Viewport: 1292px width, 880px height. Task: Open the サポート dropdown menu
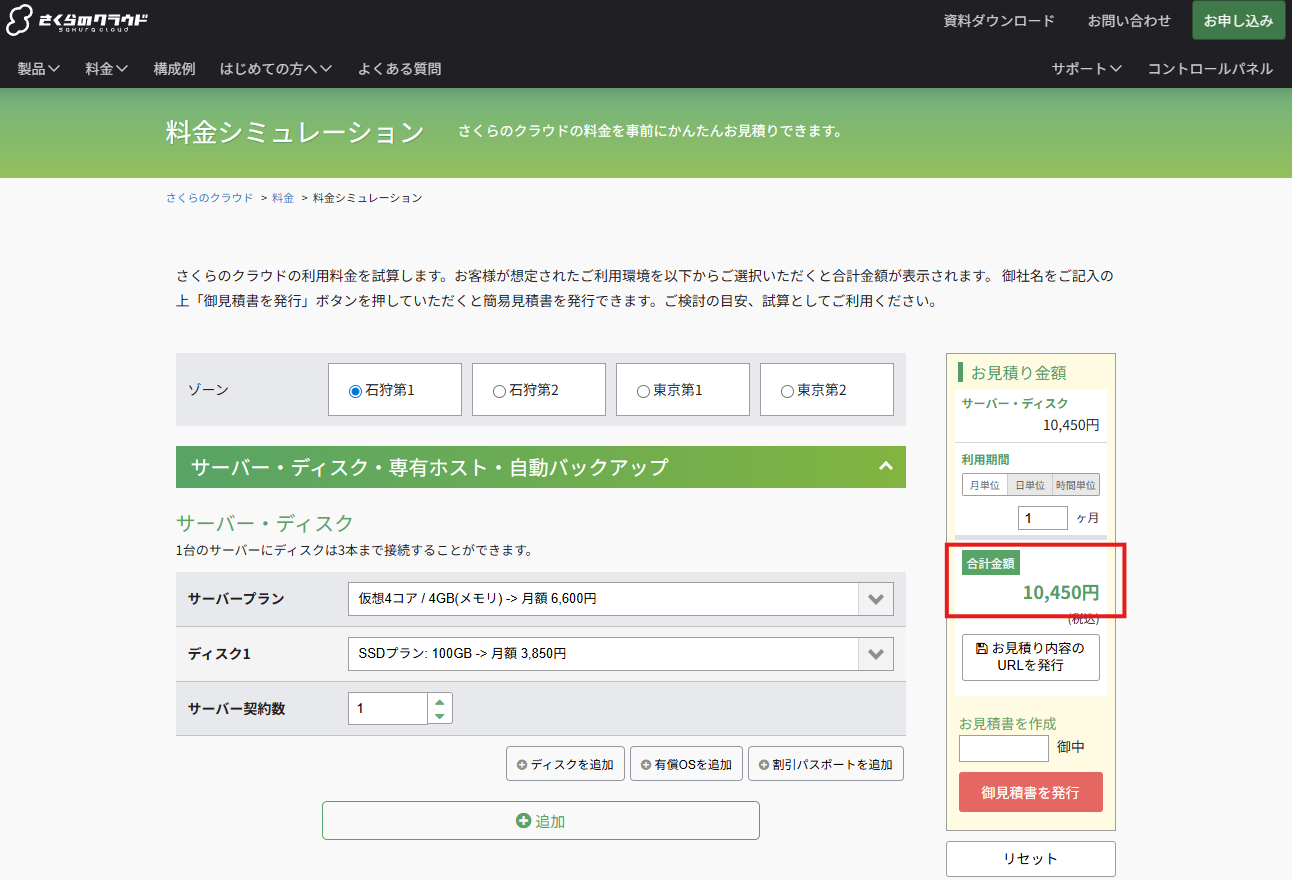1086,68
